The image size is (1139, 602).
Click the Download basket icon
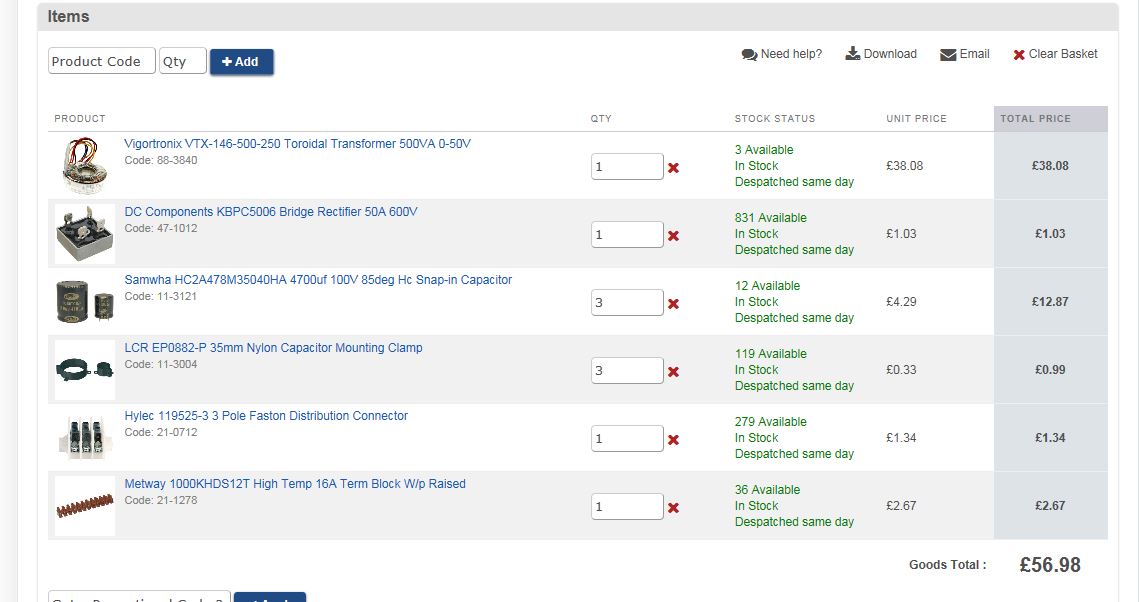coord(853,54)
